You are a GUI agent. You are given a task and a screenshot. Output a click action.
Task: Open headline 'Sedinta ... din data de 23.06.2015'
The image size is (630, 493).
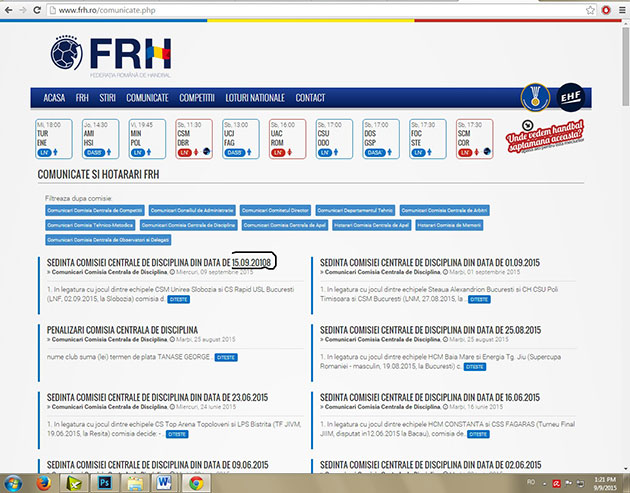click(x=157, y=398)
